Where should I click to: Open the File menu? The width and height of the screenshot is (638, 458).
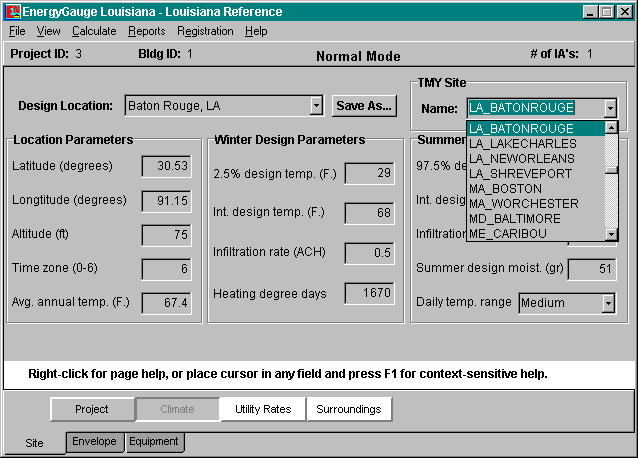click(x=17, y=31)
